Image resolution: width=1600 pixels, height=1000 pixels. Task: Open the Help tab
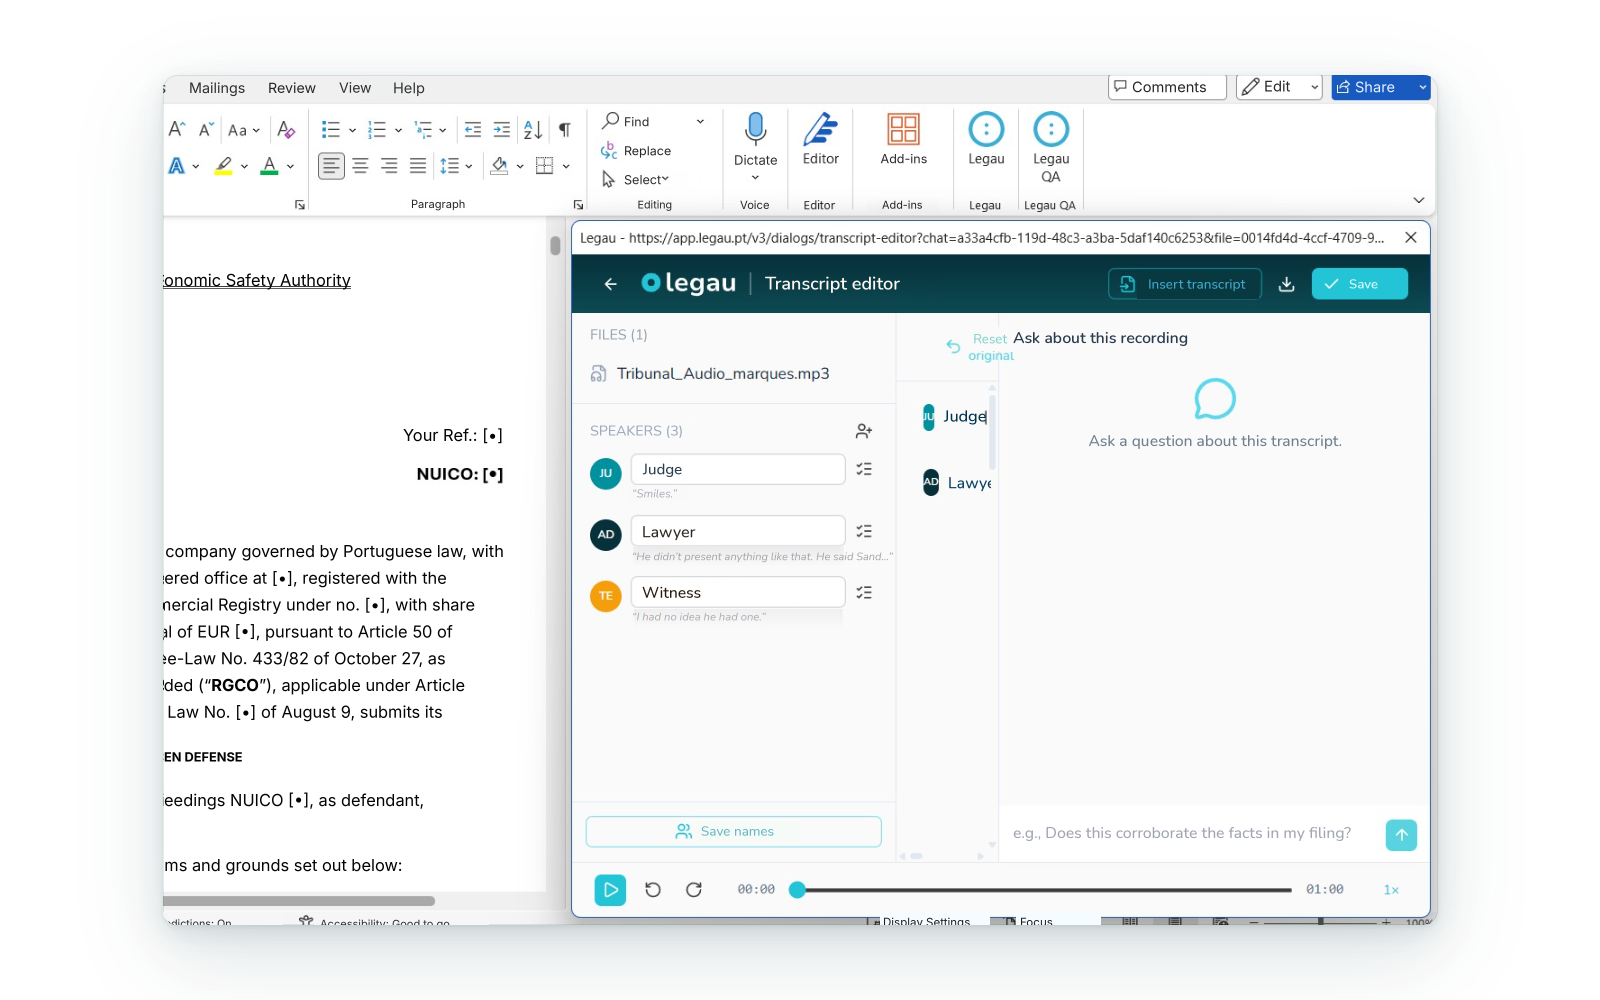pos(408,88)
